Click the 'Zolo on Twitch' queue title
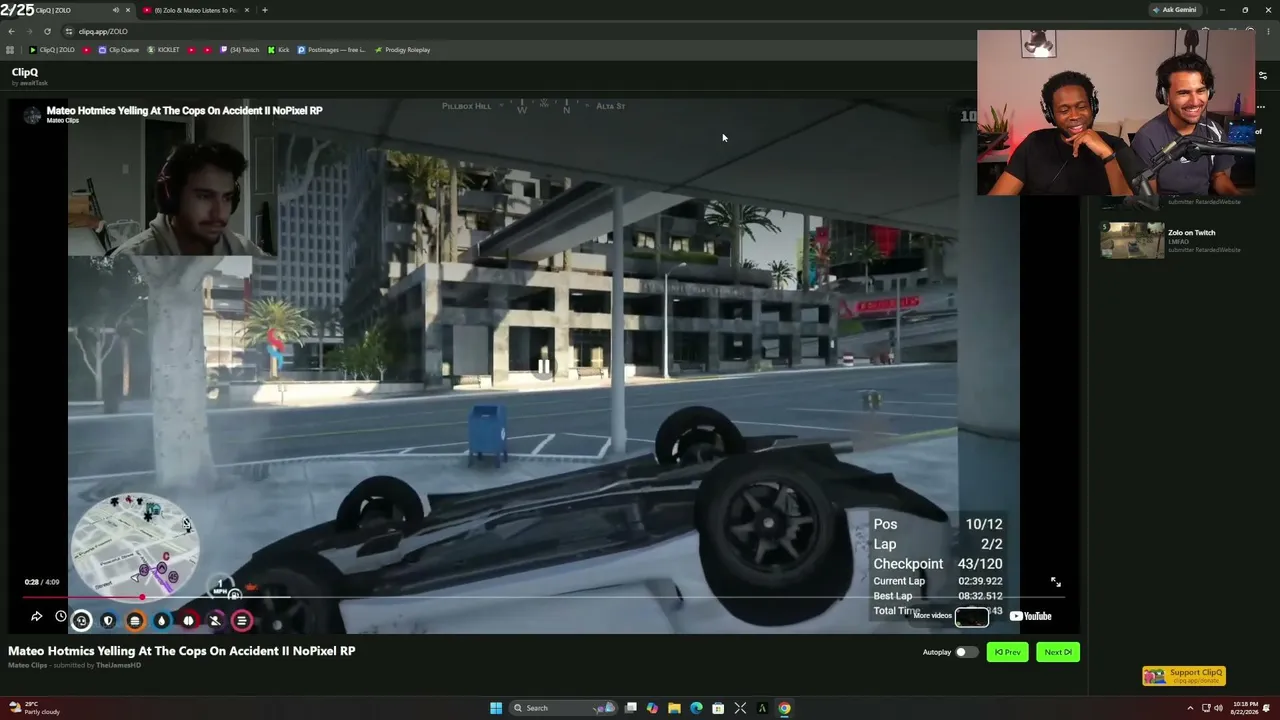This screenshot has height=720, width=1280. click(1192, 233)
